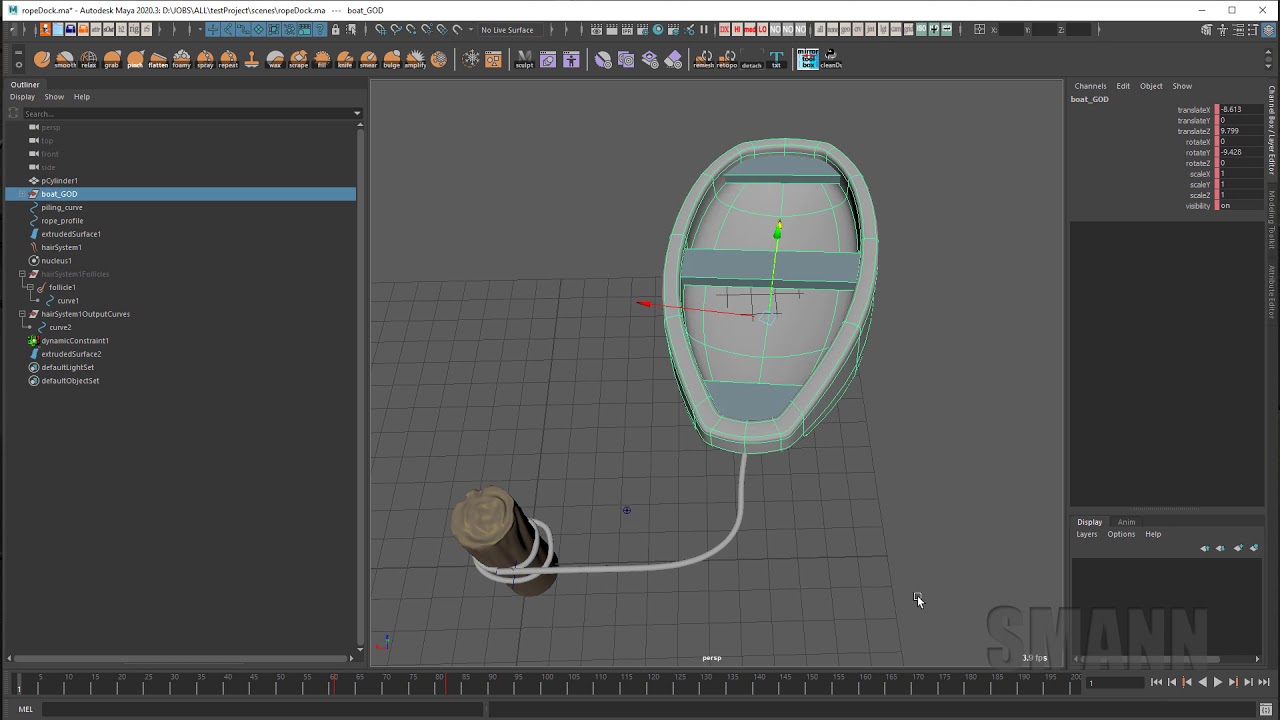Select the flatten sculpt tool
Viewport: 1280px width, 720px height.
(x=158, y=59)
